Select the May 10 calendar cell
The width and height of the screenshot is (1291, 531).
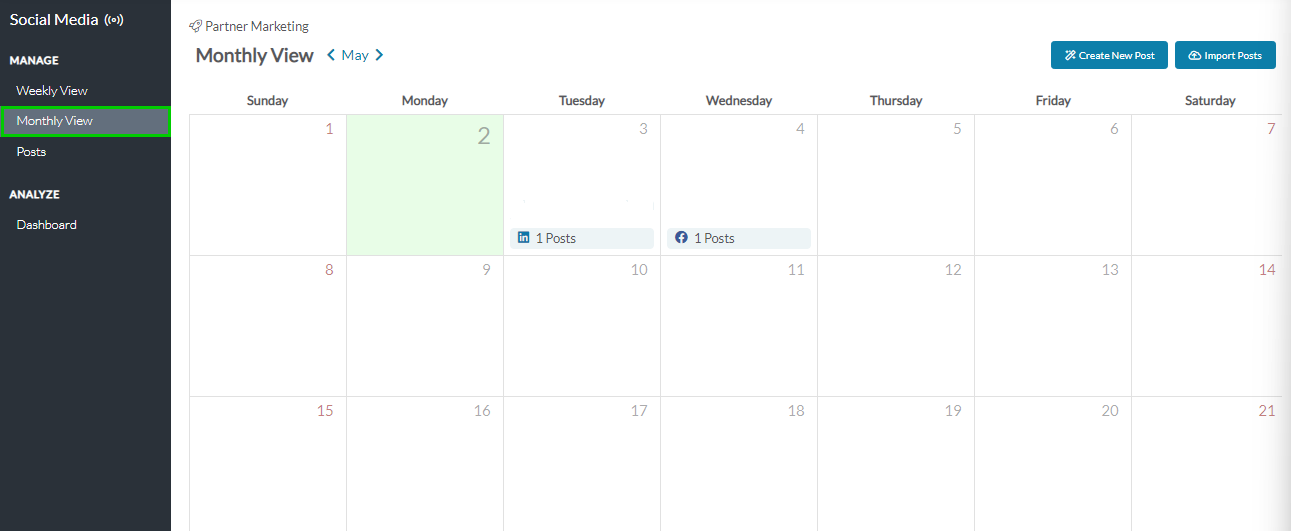582,326
